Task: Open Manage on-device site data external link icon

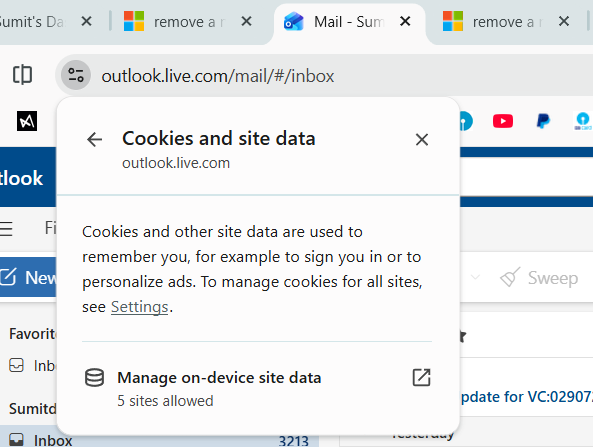Action: pos(422,377)
